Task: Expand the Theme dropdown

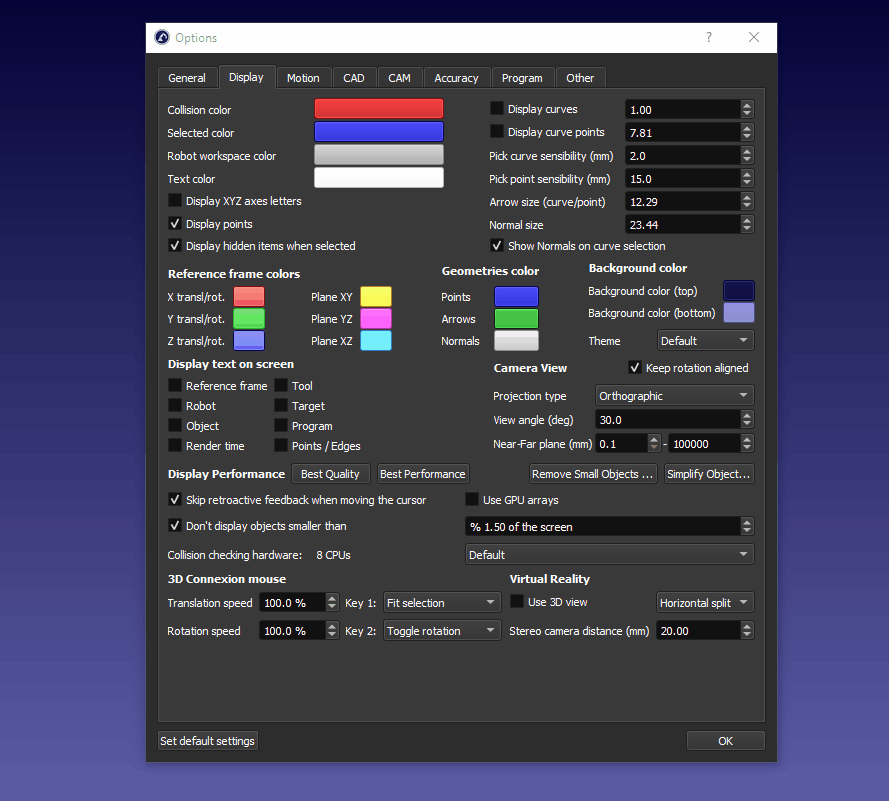Action: [x=705, y=341]
